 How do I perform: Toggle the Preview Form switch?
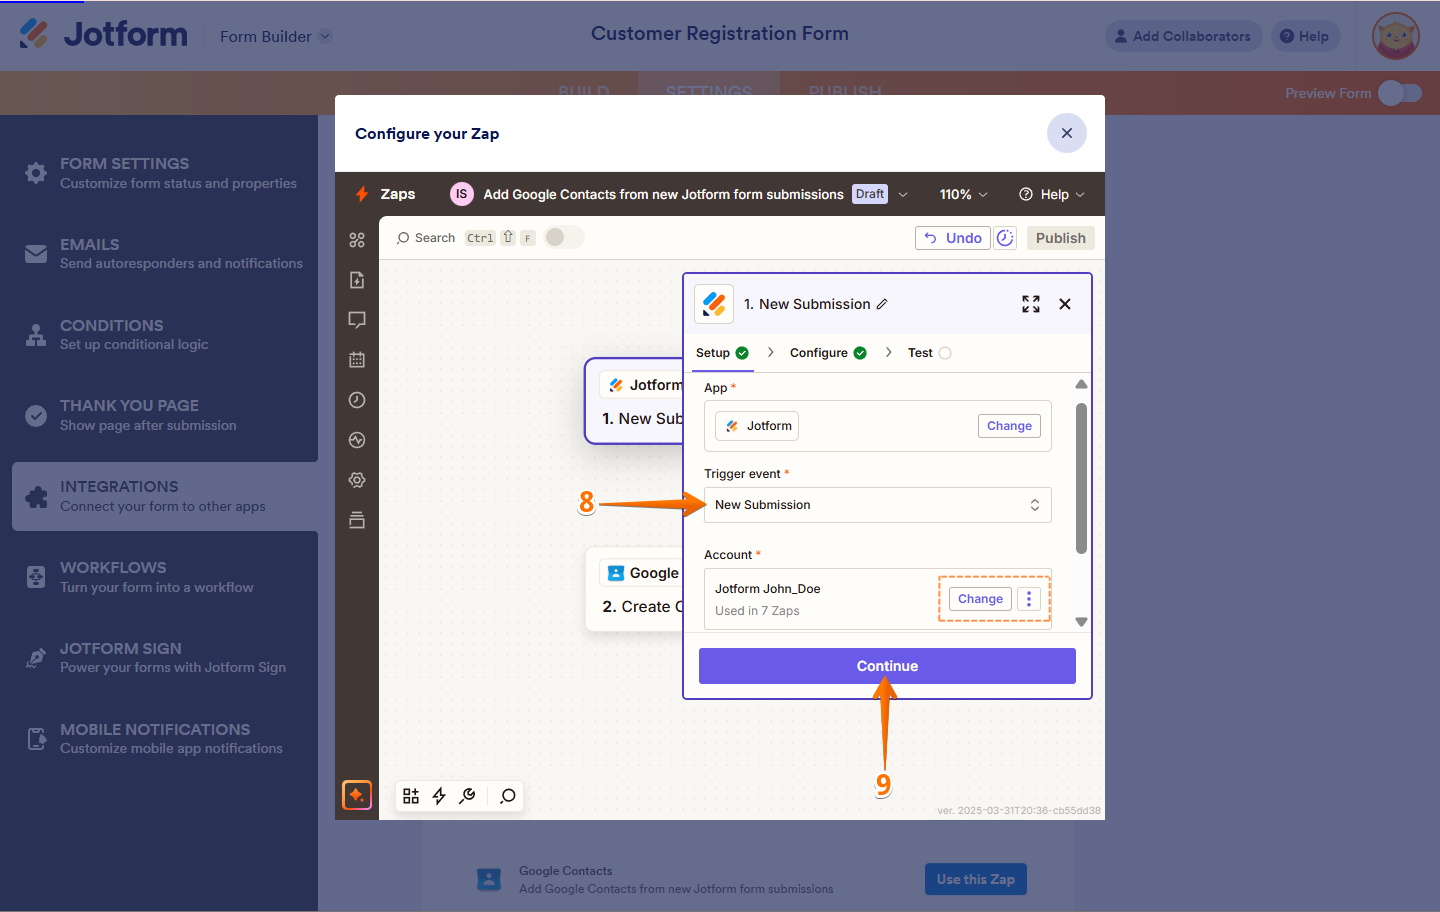click(x=1400, y=93)
